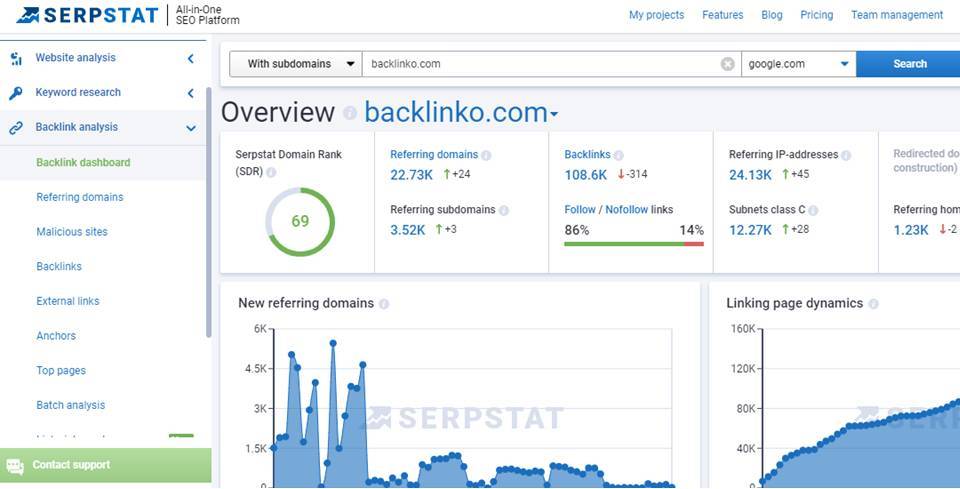Select Batch analysis in sidebar
The width and height of the screenshot is (960, 489).
click(x=70, y=405)
